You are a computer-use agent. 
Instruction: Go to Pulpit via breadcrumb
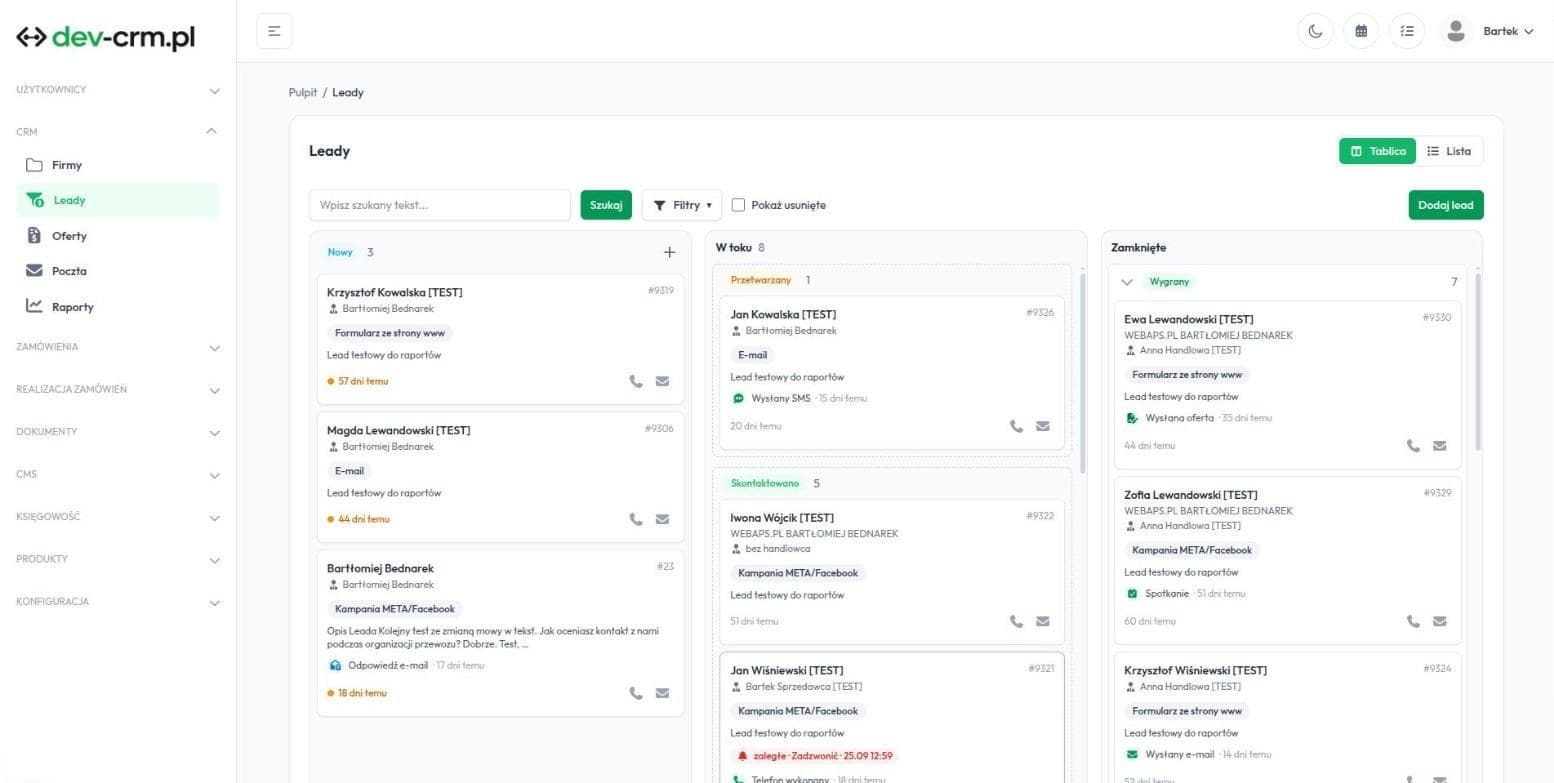click(x=303, y=92)
